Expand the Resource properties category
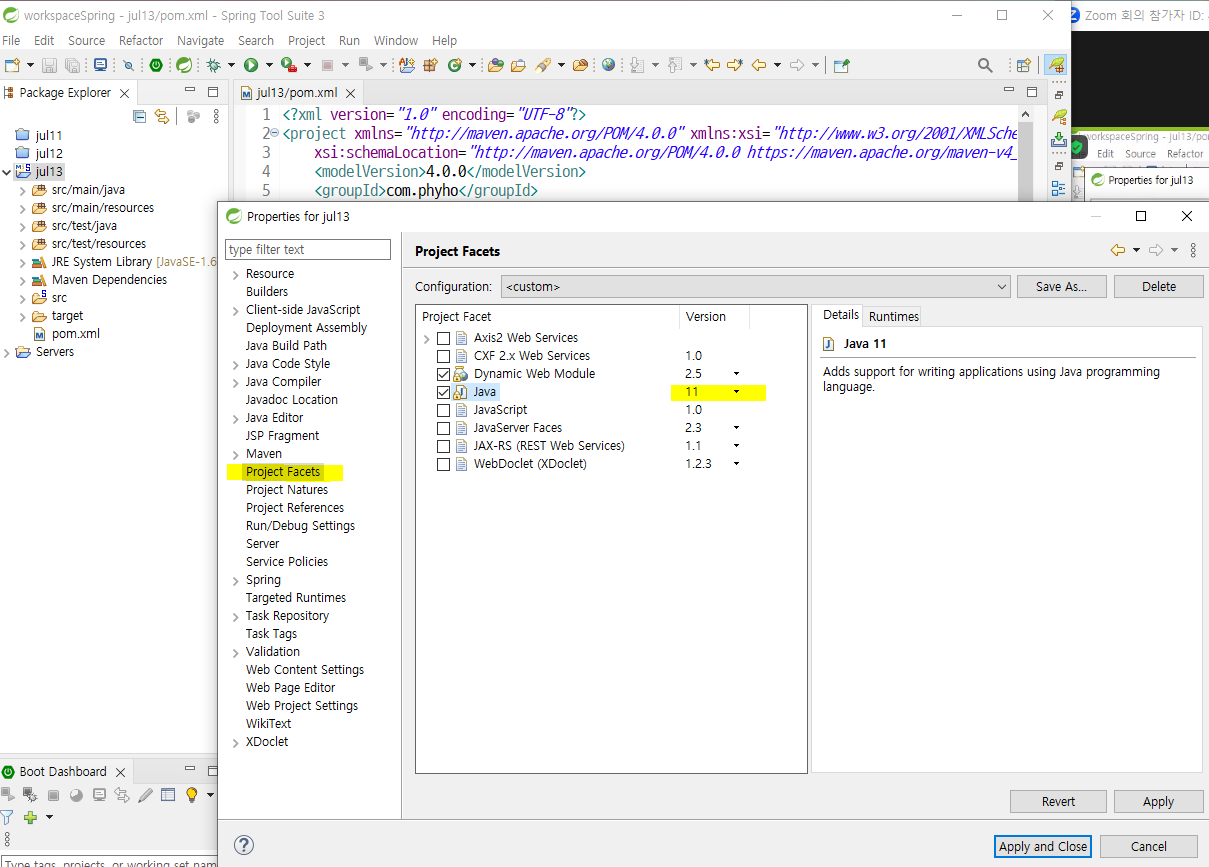 point(235,274)
